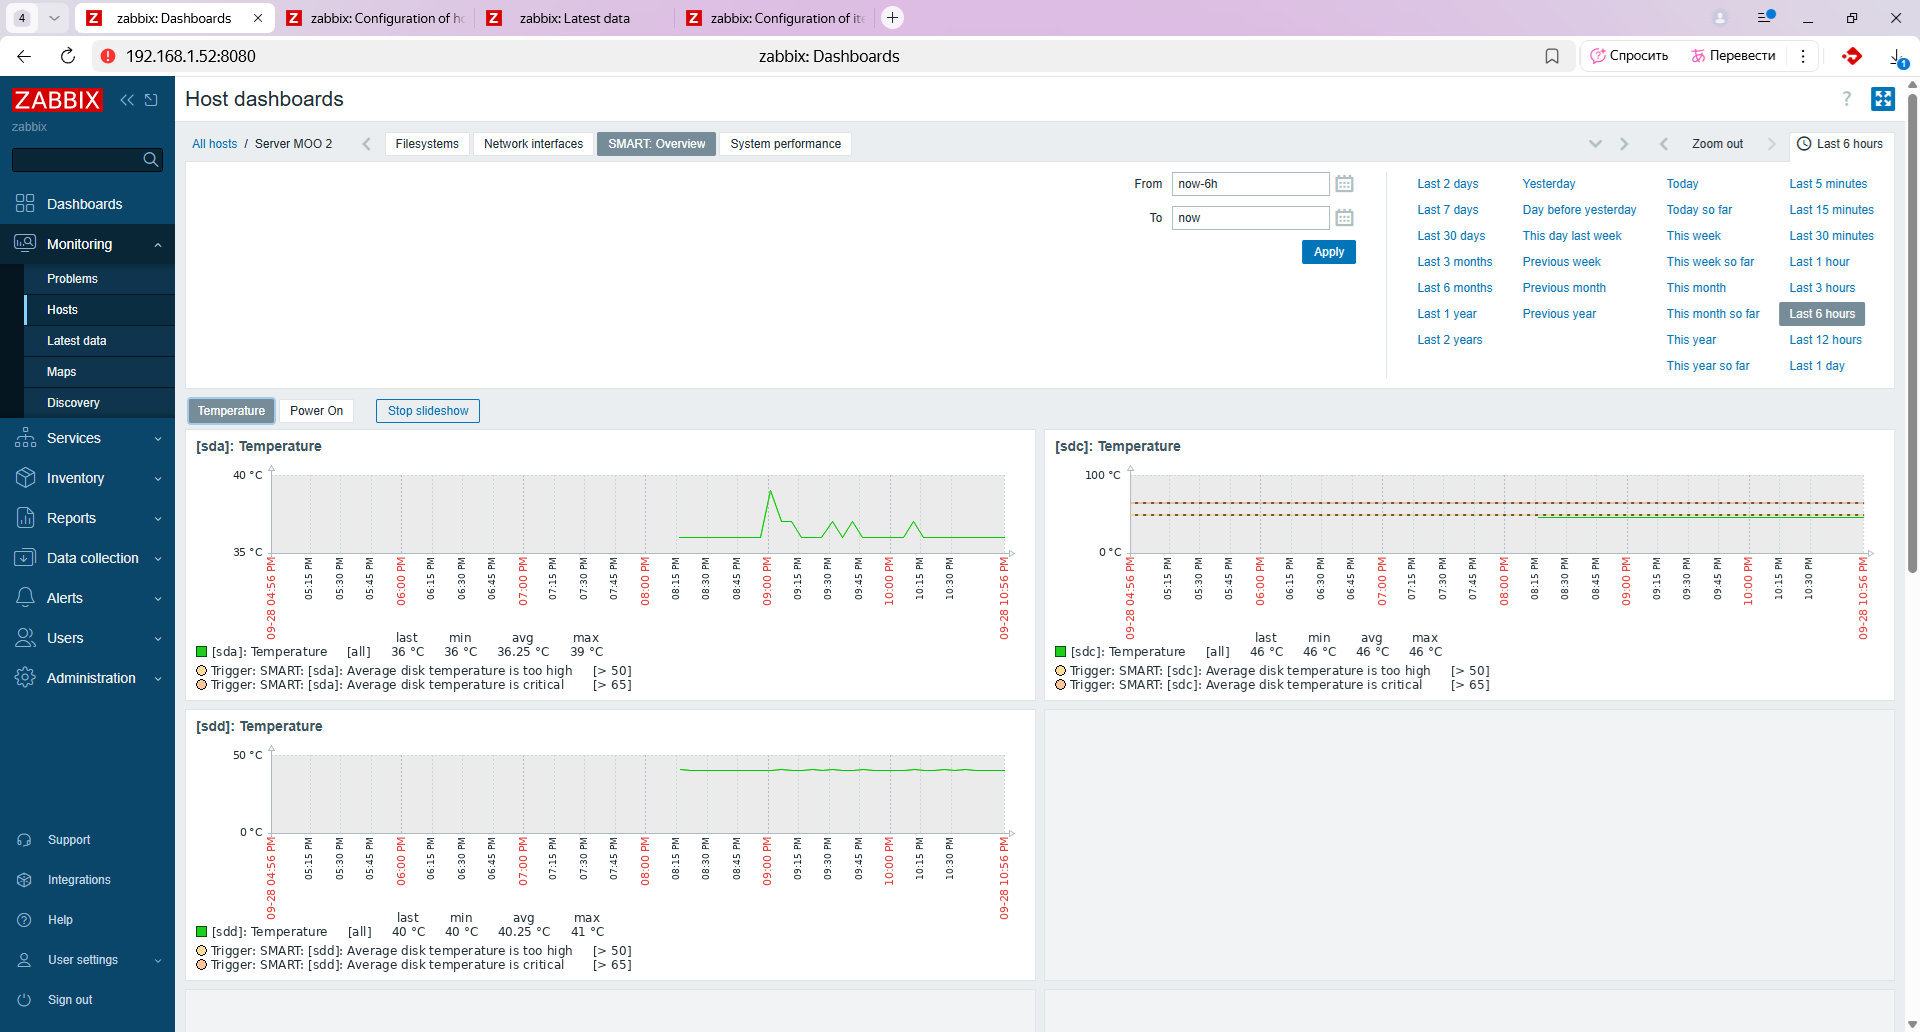This screenshot has width=1920, height=1032.
Task: Click the Apply time range button
Action: [x=1329, y=252]
